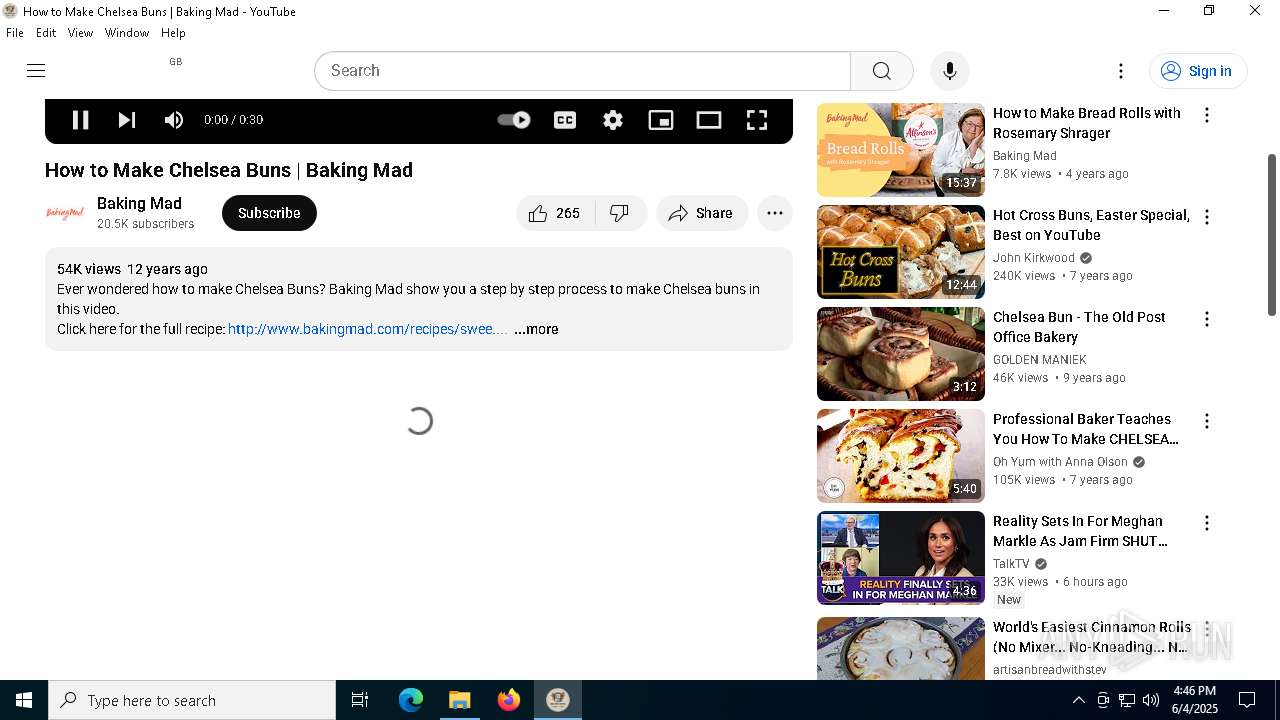Open World's Easiest Cinnamon Rolls video title

[1092, 637]
